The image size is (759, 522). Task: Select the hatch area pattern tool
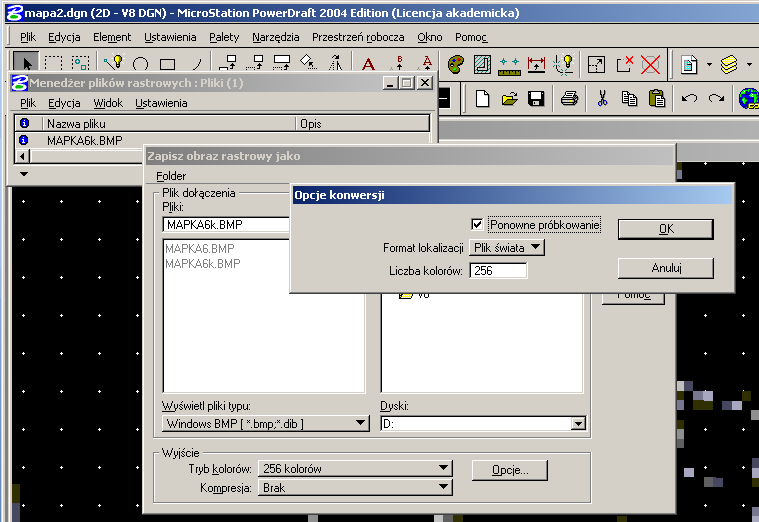coord(482,64)
